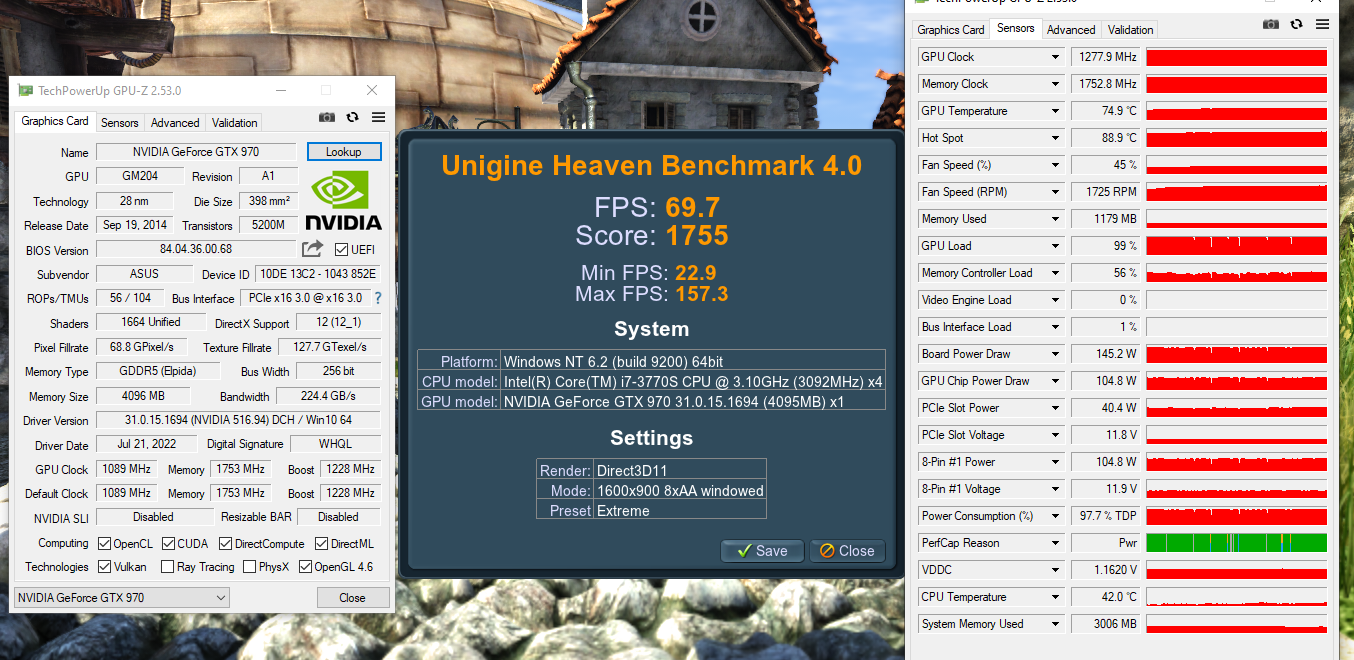Open the CPU Temperature sensor dropdown
Screen dimensions: 1354x660
(1054, 597)
